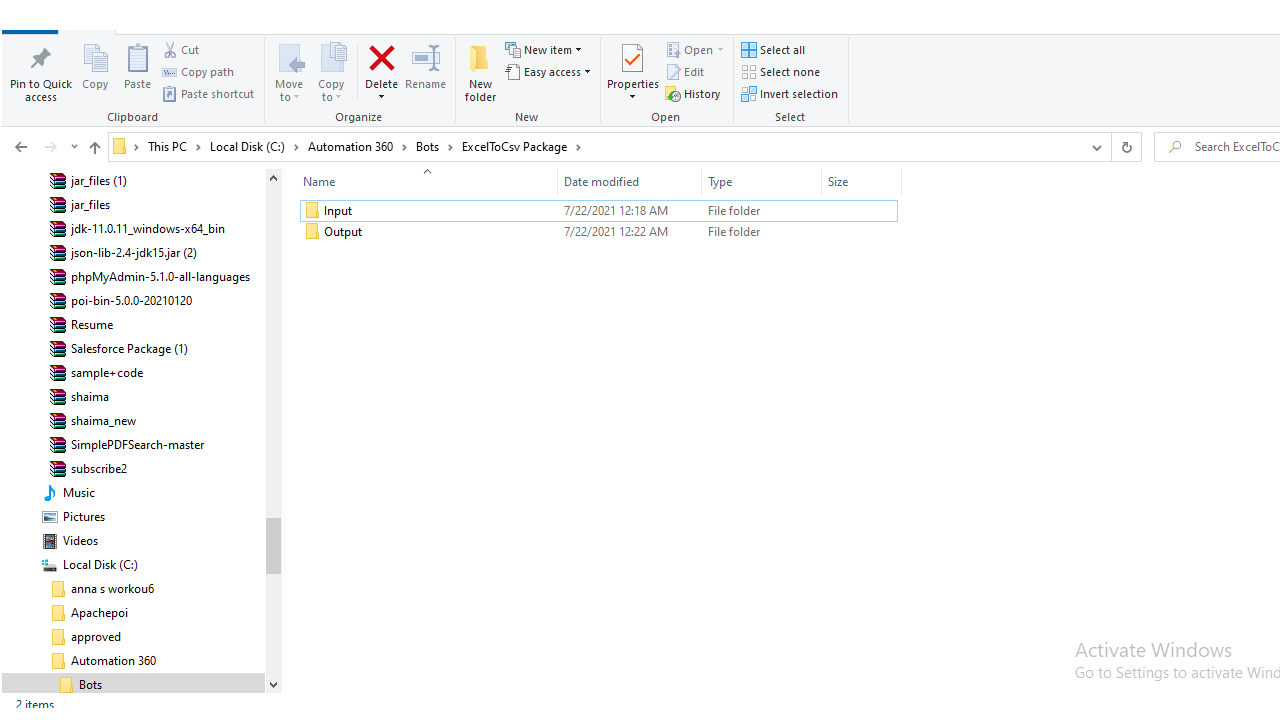Image resolution: width=1280 pixels, height=720 pixels.
Task: Expand the Easy access dropdown
Action: click(549, 72)
